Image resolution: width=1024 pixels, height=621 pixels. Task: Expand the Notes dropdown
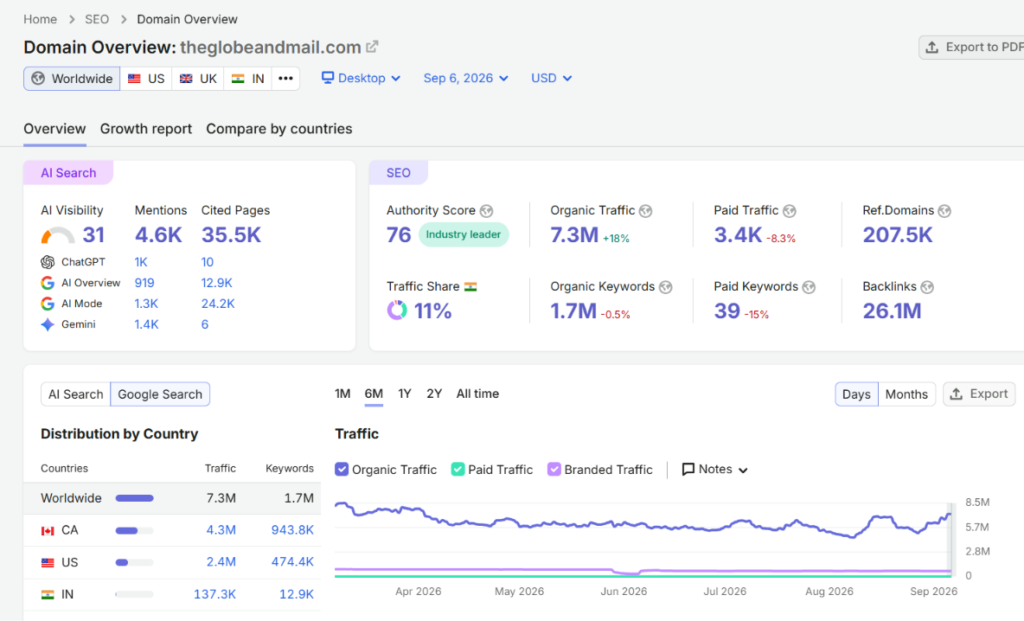tap(714, 470)
